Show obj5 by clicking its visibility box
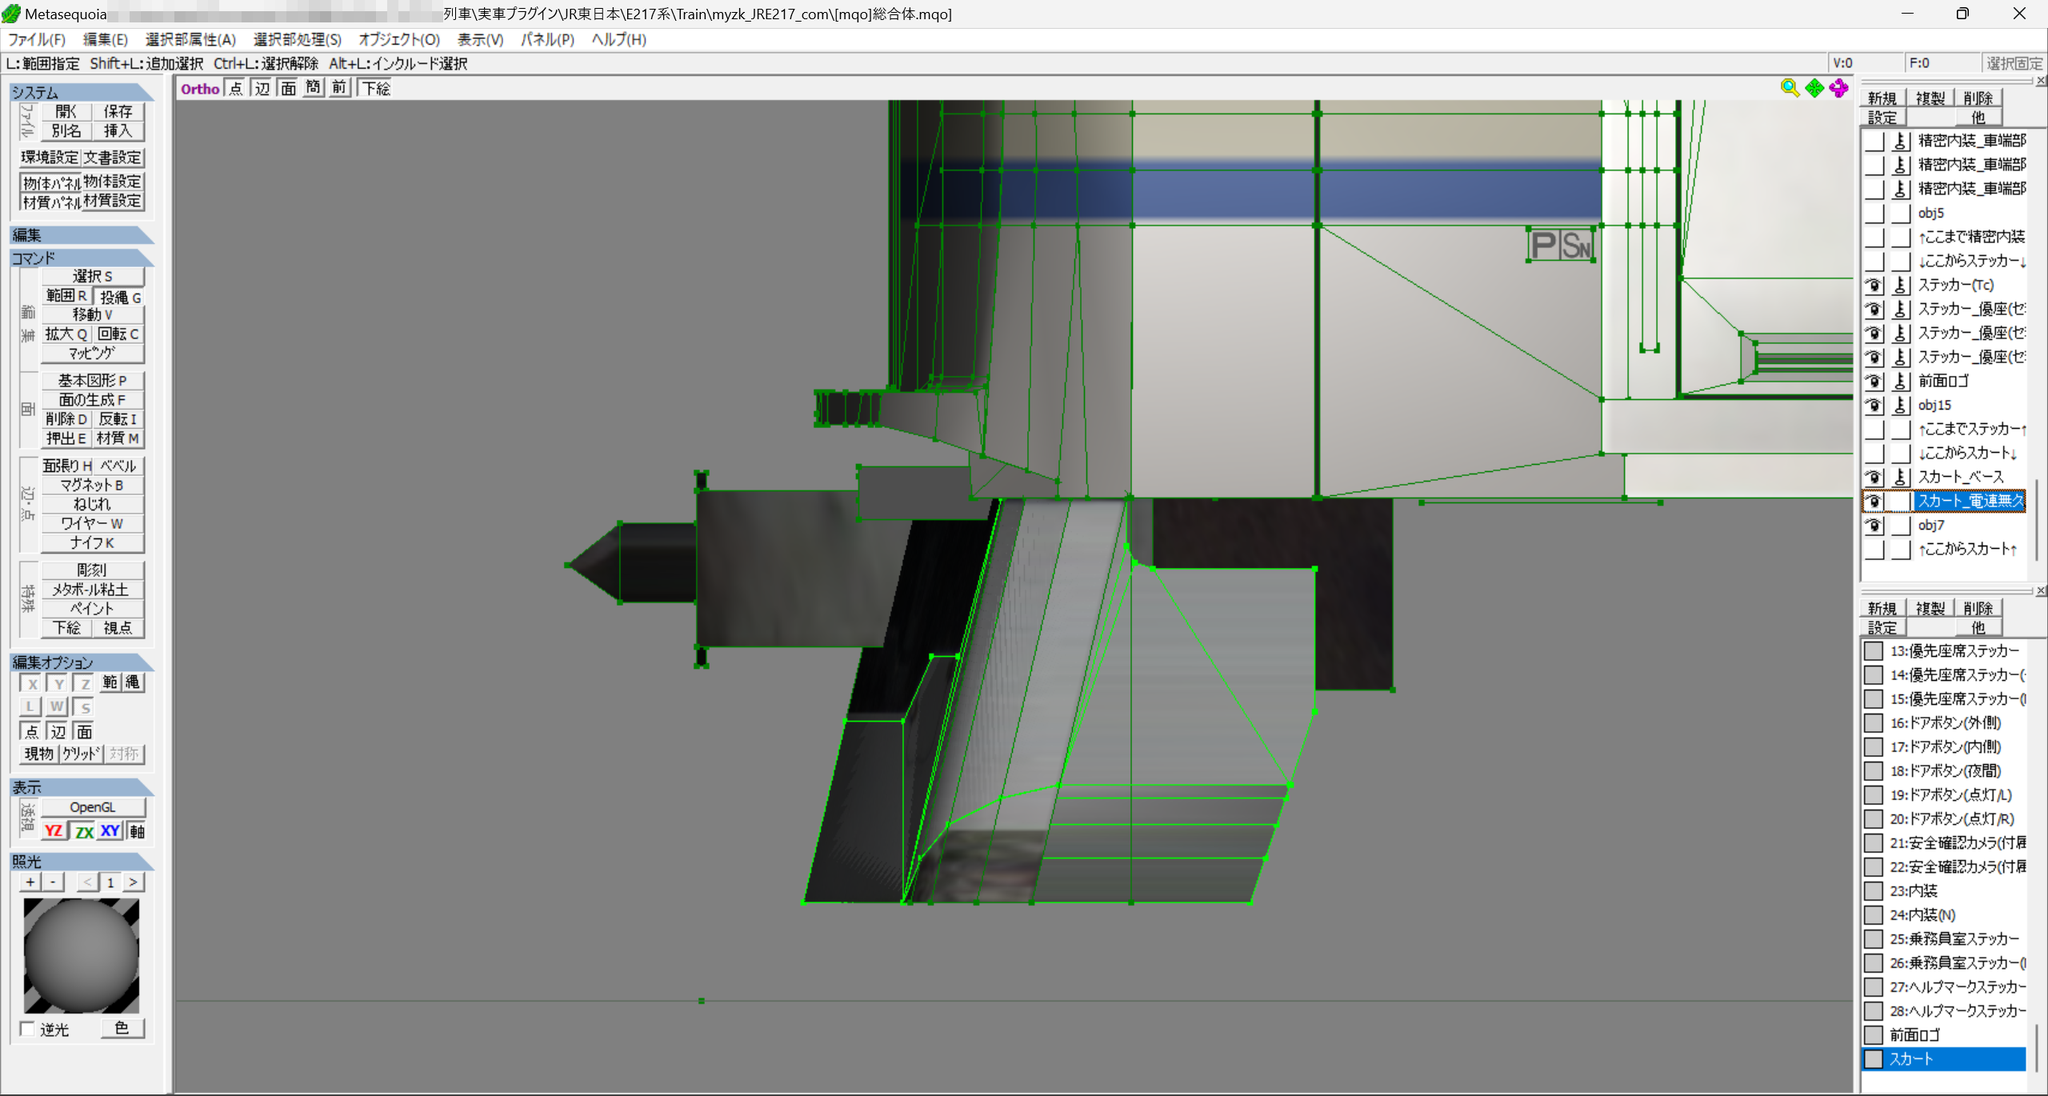Screen dimensions: 2048x1096 (1874, 213)
